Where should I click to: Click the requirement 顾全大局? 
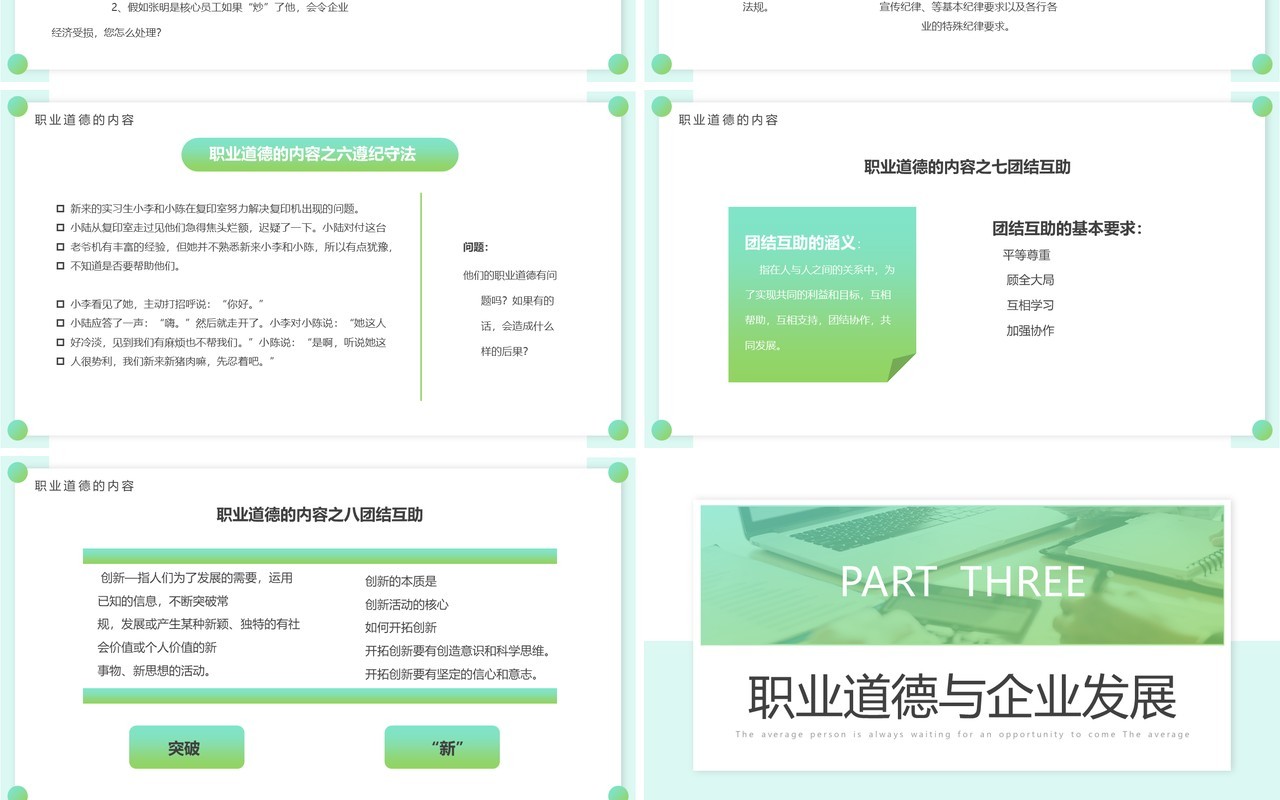click(1030, 280)
